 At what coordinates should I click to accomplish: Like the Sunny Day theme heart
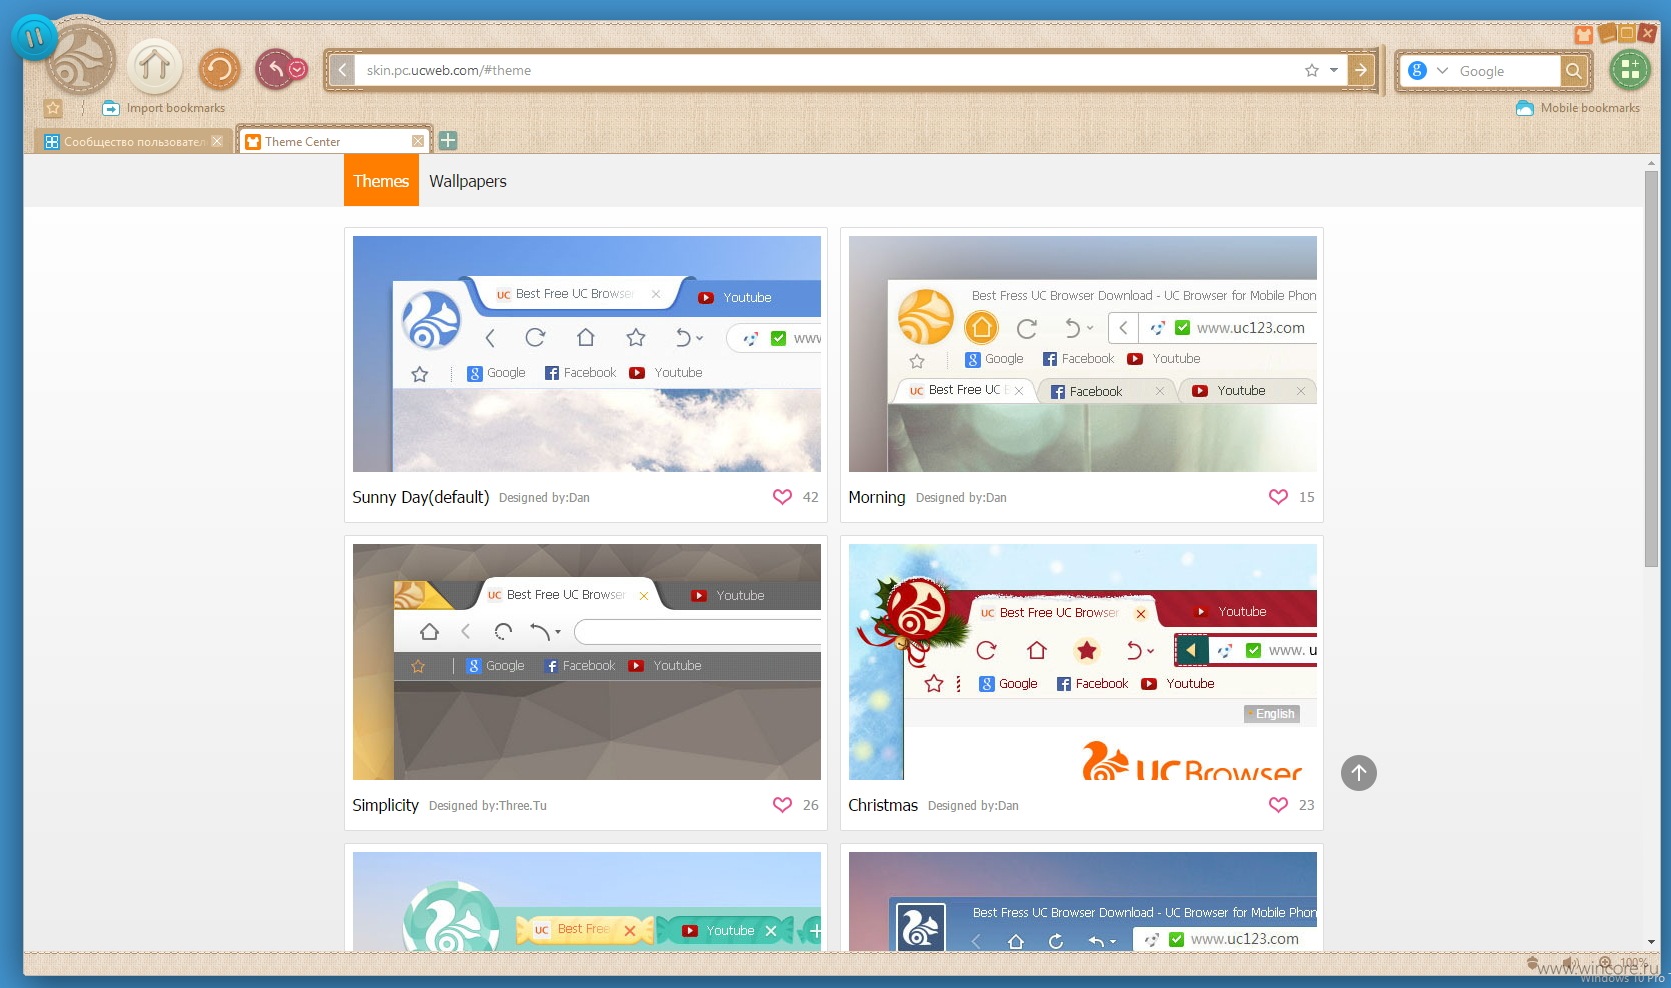coord(782,497)
